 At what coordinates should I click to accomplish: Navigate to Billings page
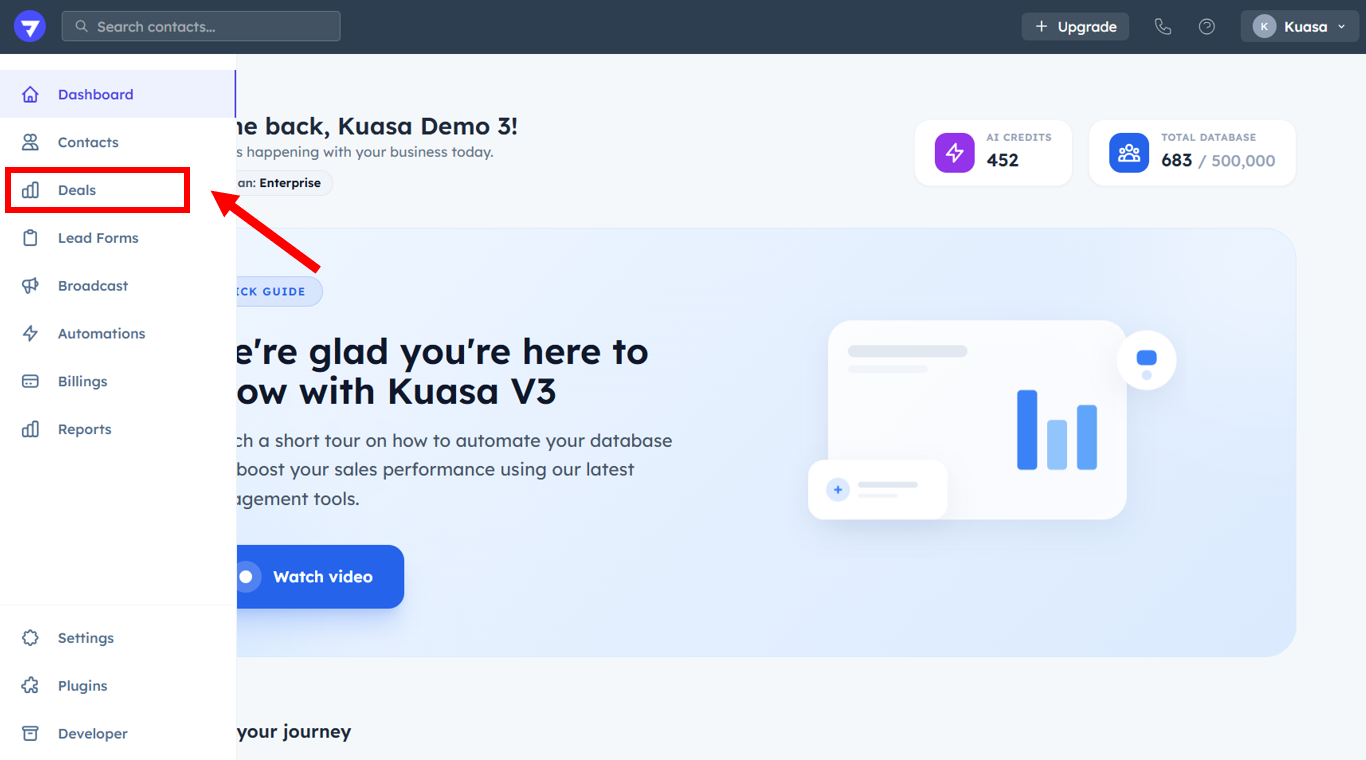tap(82, 381)
